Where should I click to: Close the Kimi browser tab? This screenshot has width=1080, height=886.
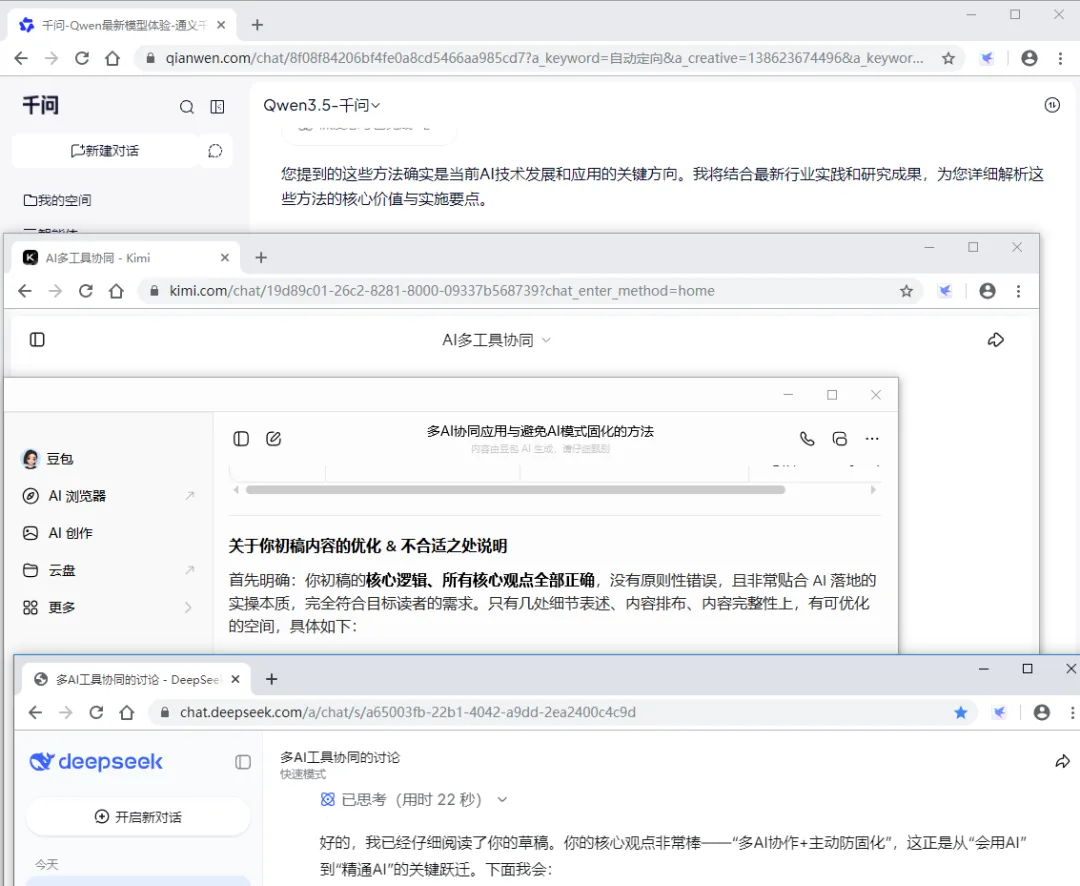(225, 258)
